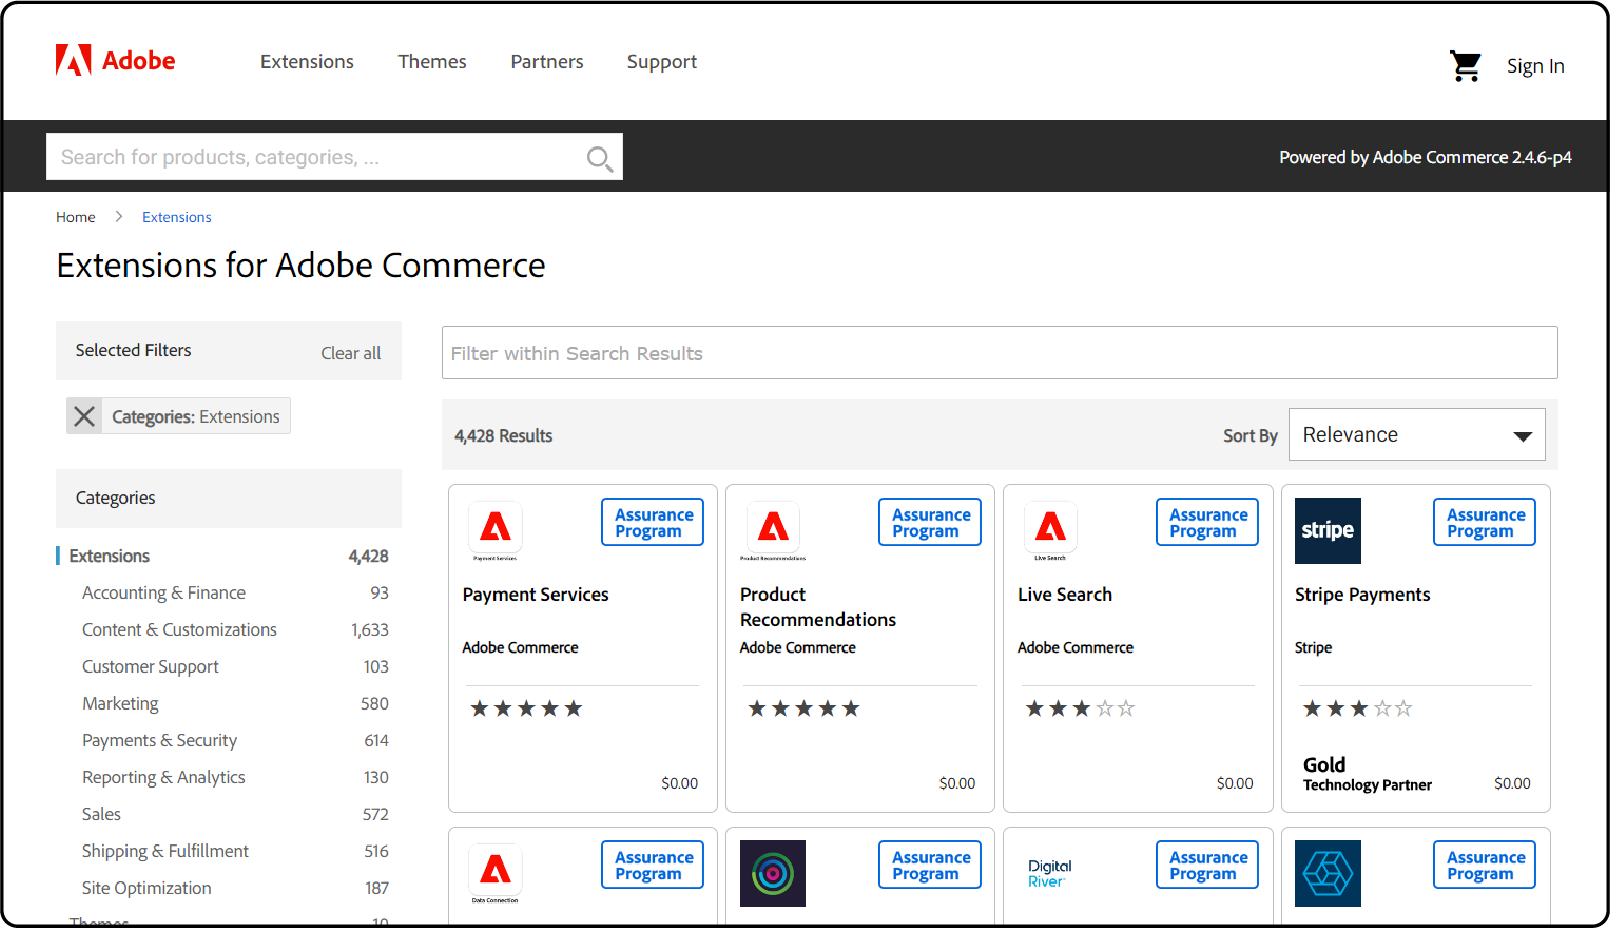Expand the Extensions category list
Screen dimensions: 1610x928
tap(108, 555)
